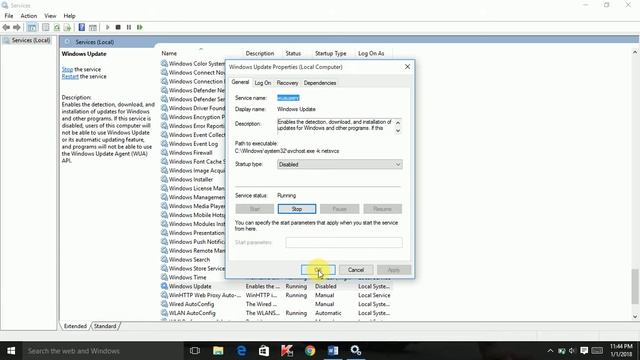Click the Apply button in the dialog
Viewport: 640px width, 360px height.
tap(393, 270)
